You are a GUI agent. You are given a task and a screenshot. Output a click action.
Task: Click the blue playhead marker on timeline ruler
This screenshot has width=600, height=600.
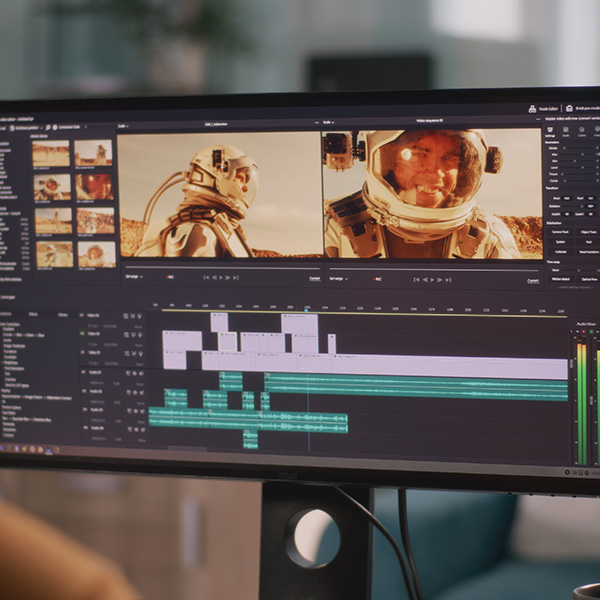[307, 309]
